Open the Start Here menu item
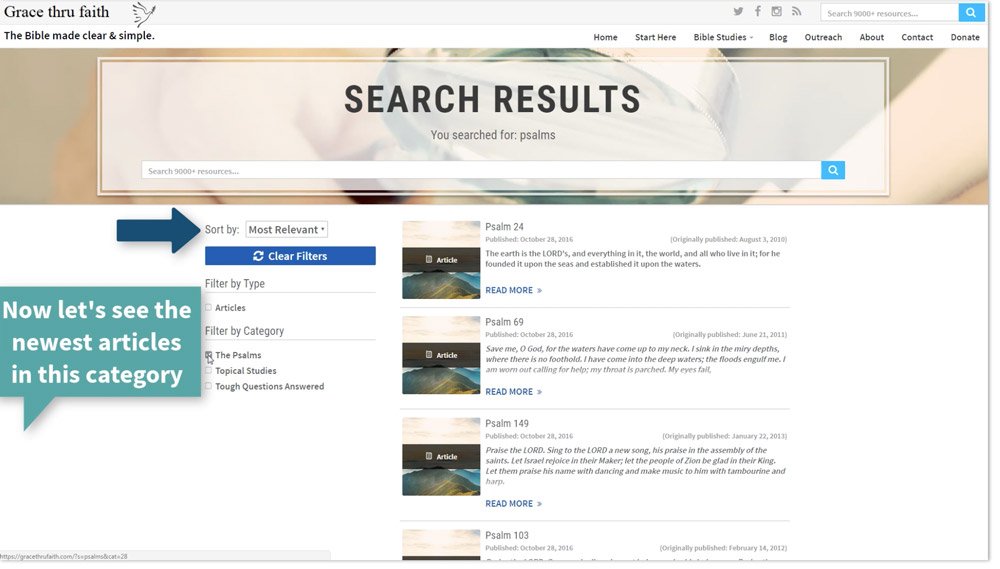This screenshot has width=1000, height=569. (x=656, y=37)
